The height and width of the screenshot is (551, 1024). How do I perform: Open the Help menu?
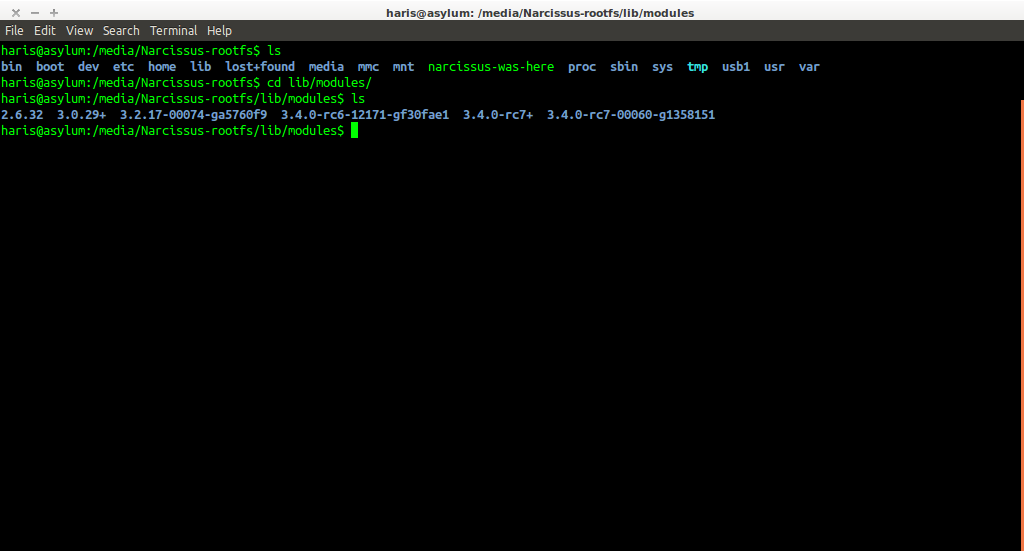[219, 31]
